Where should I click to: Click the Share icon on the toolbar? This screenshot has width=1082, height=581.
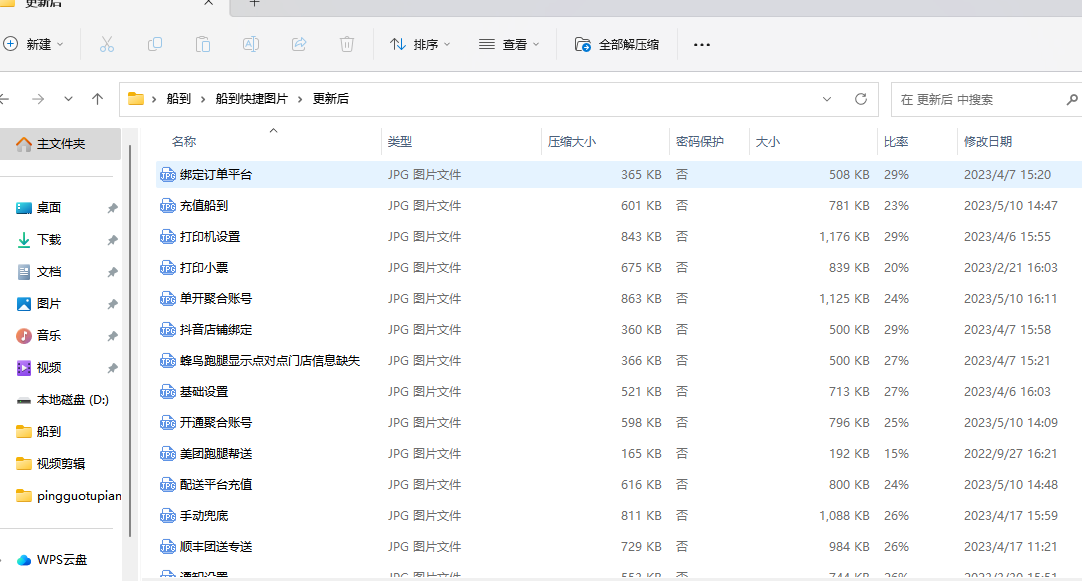[299, 44]
